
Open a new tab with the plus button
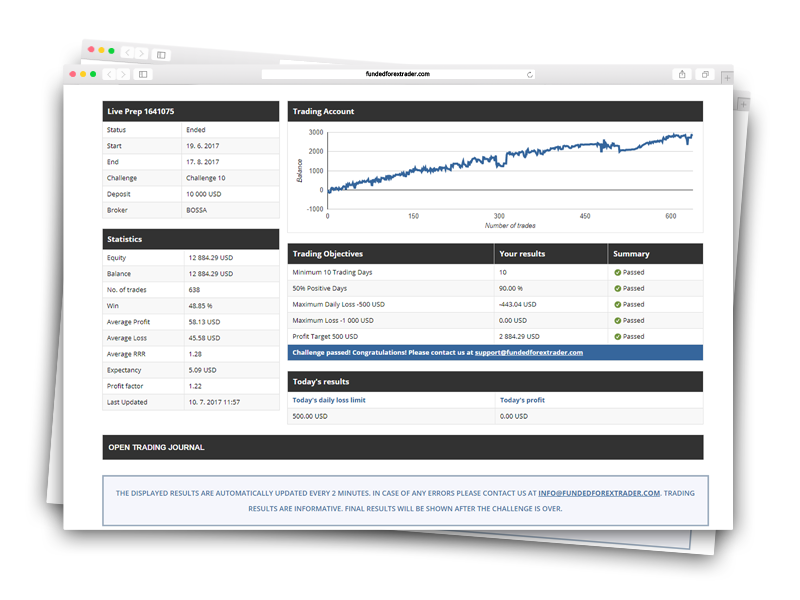tap(727, 78)
